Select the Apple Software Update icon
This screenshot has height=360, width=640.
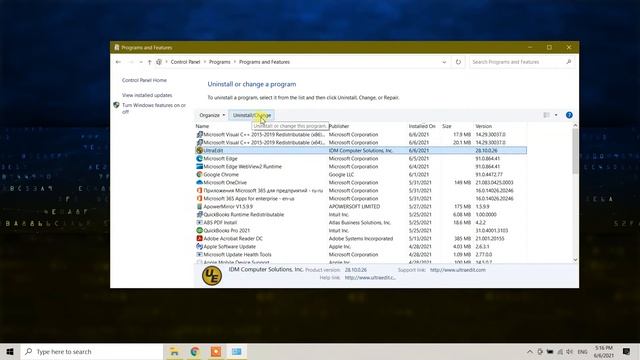click(x=199, y=247)
